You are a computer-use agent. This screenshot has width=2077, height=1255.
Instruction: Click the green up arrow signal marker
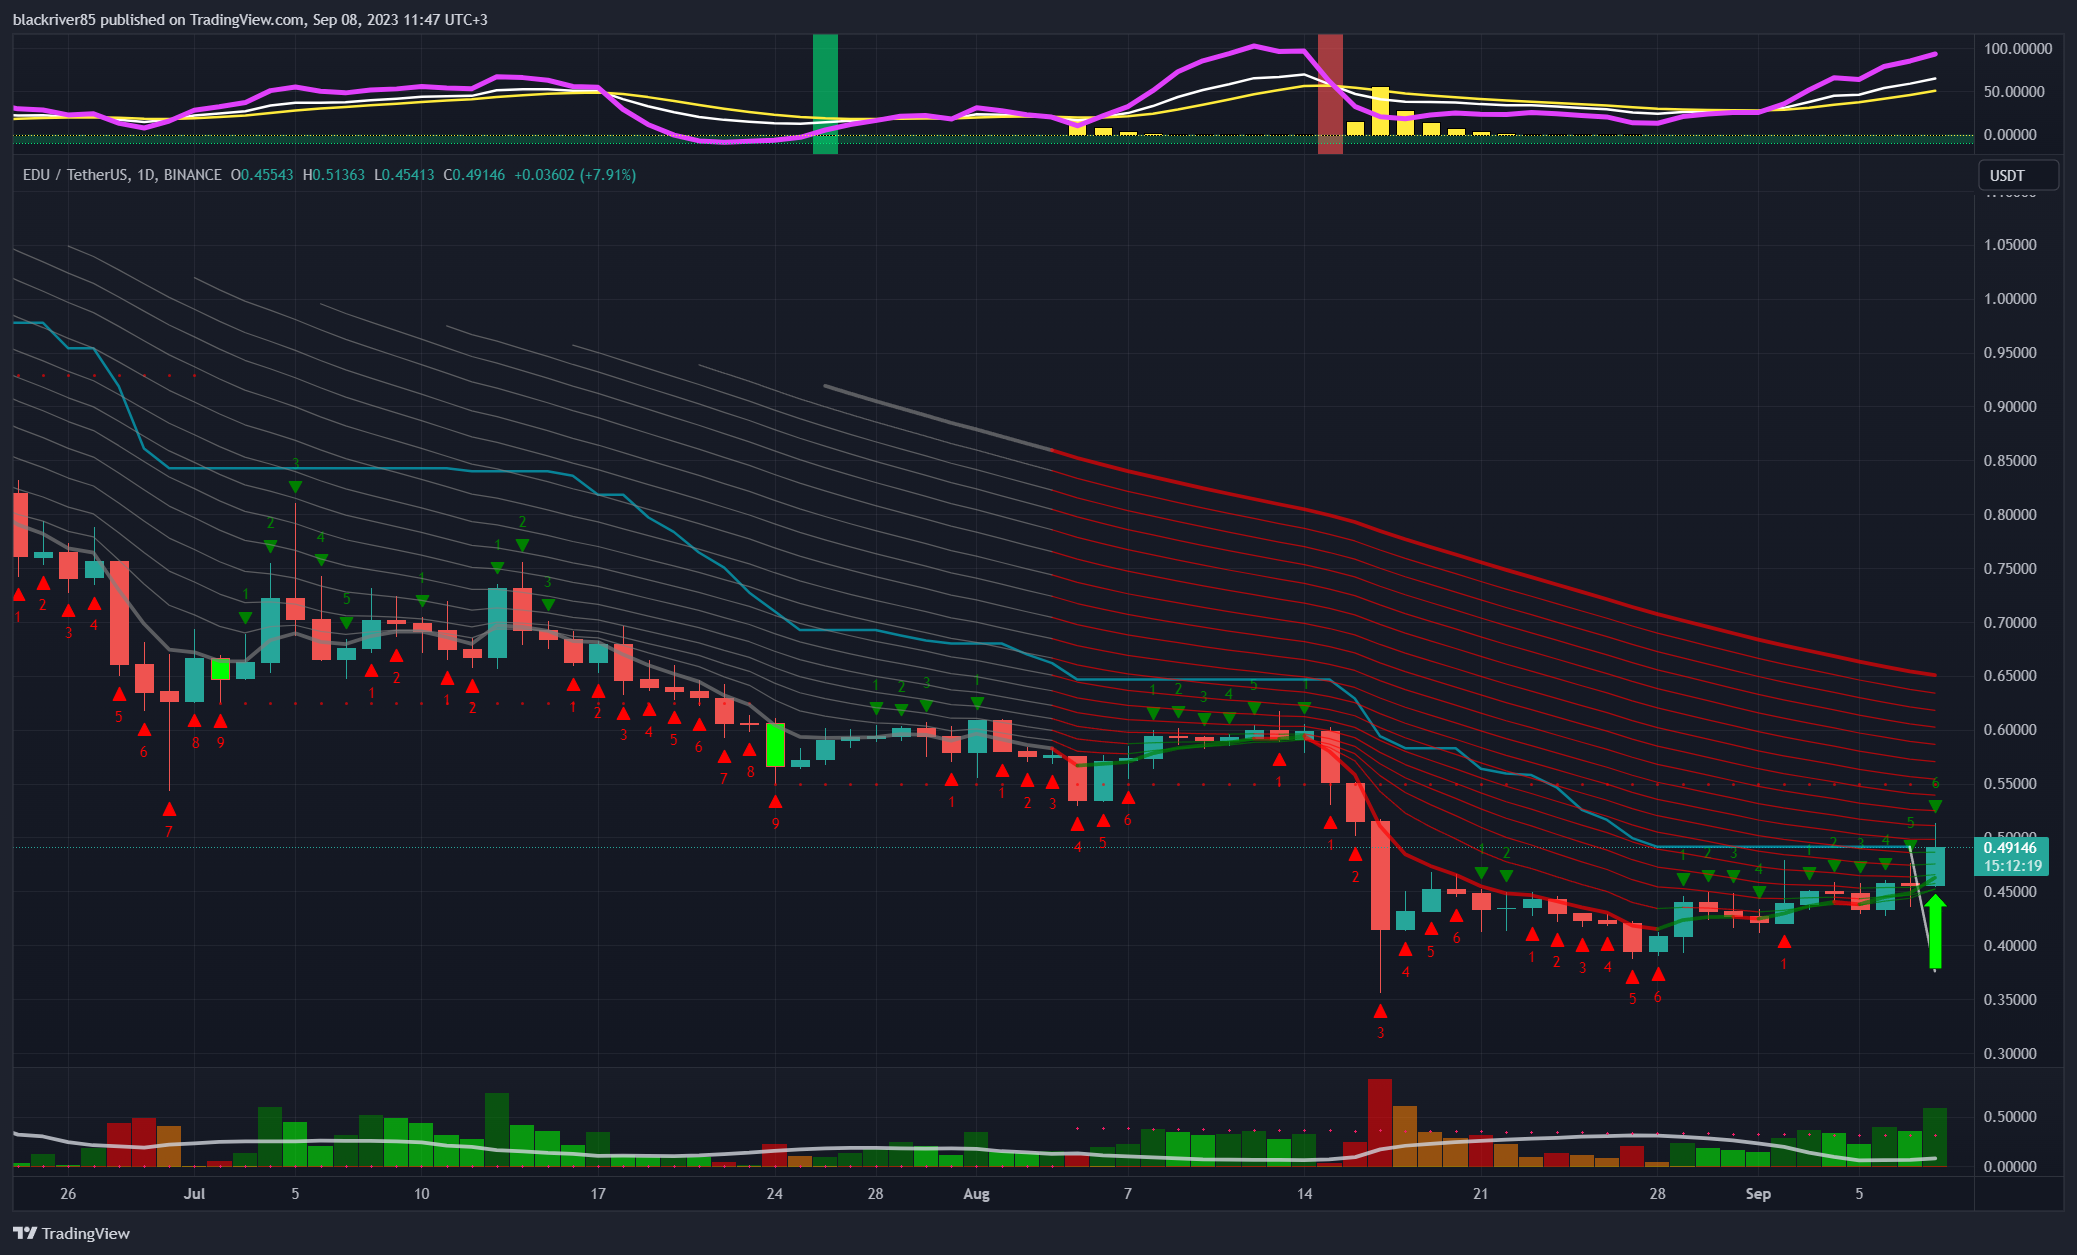[x=1935, y=932]
